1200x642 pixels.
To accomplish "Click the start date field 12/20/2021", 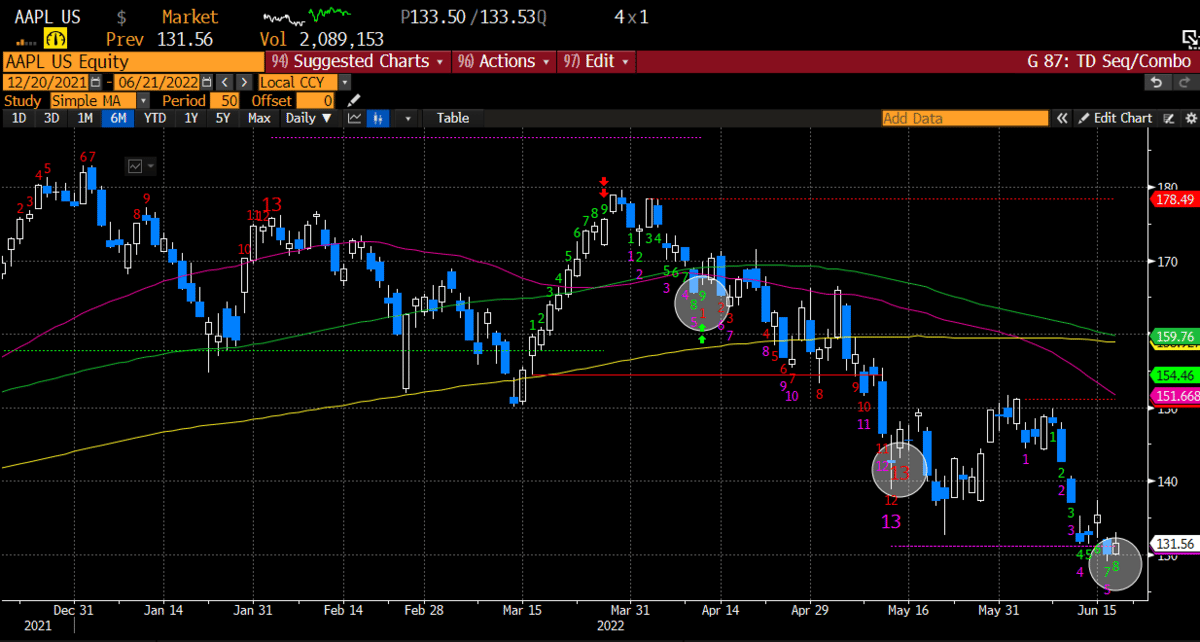I will tap(46, 82).
